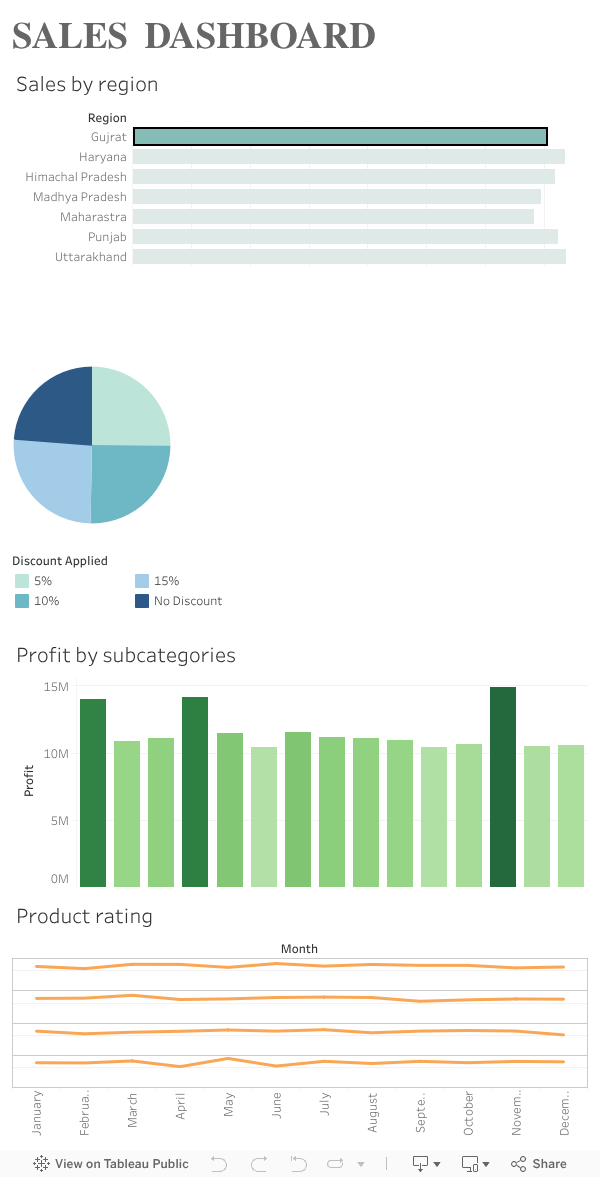Toggle the 15% discount legend item

point(142,581)
